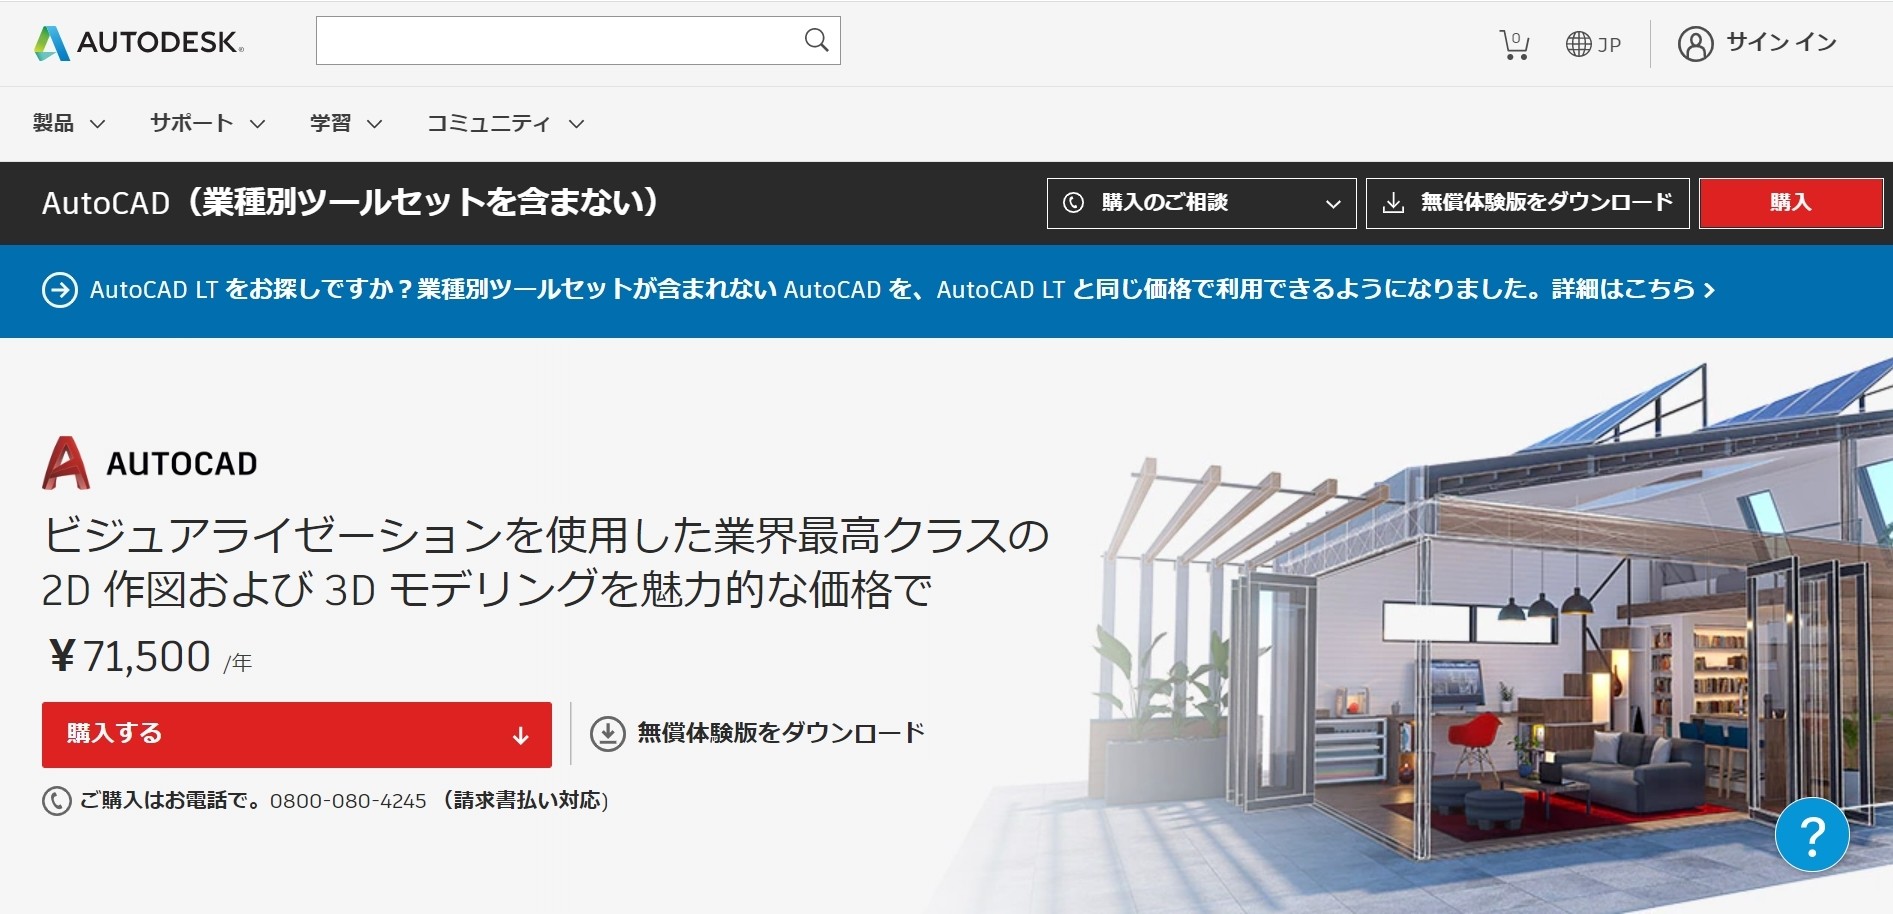Viewport: 1893px width, 914px height.
Task: Open the コミュニティ menu
Action: [505, 123]
